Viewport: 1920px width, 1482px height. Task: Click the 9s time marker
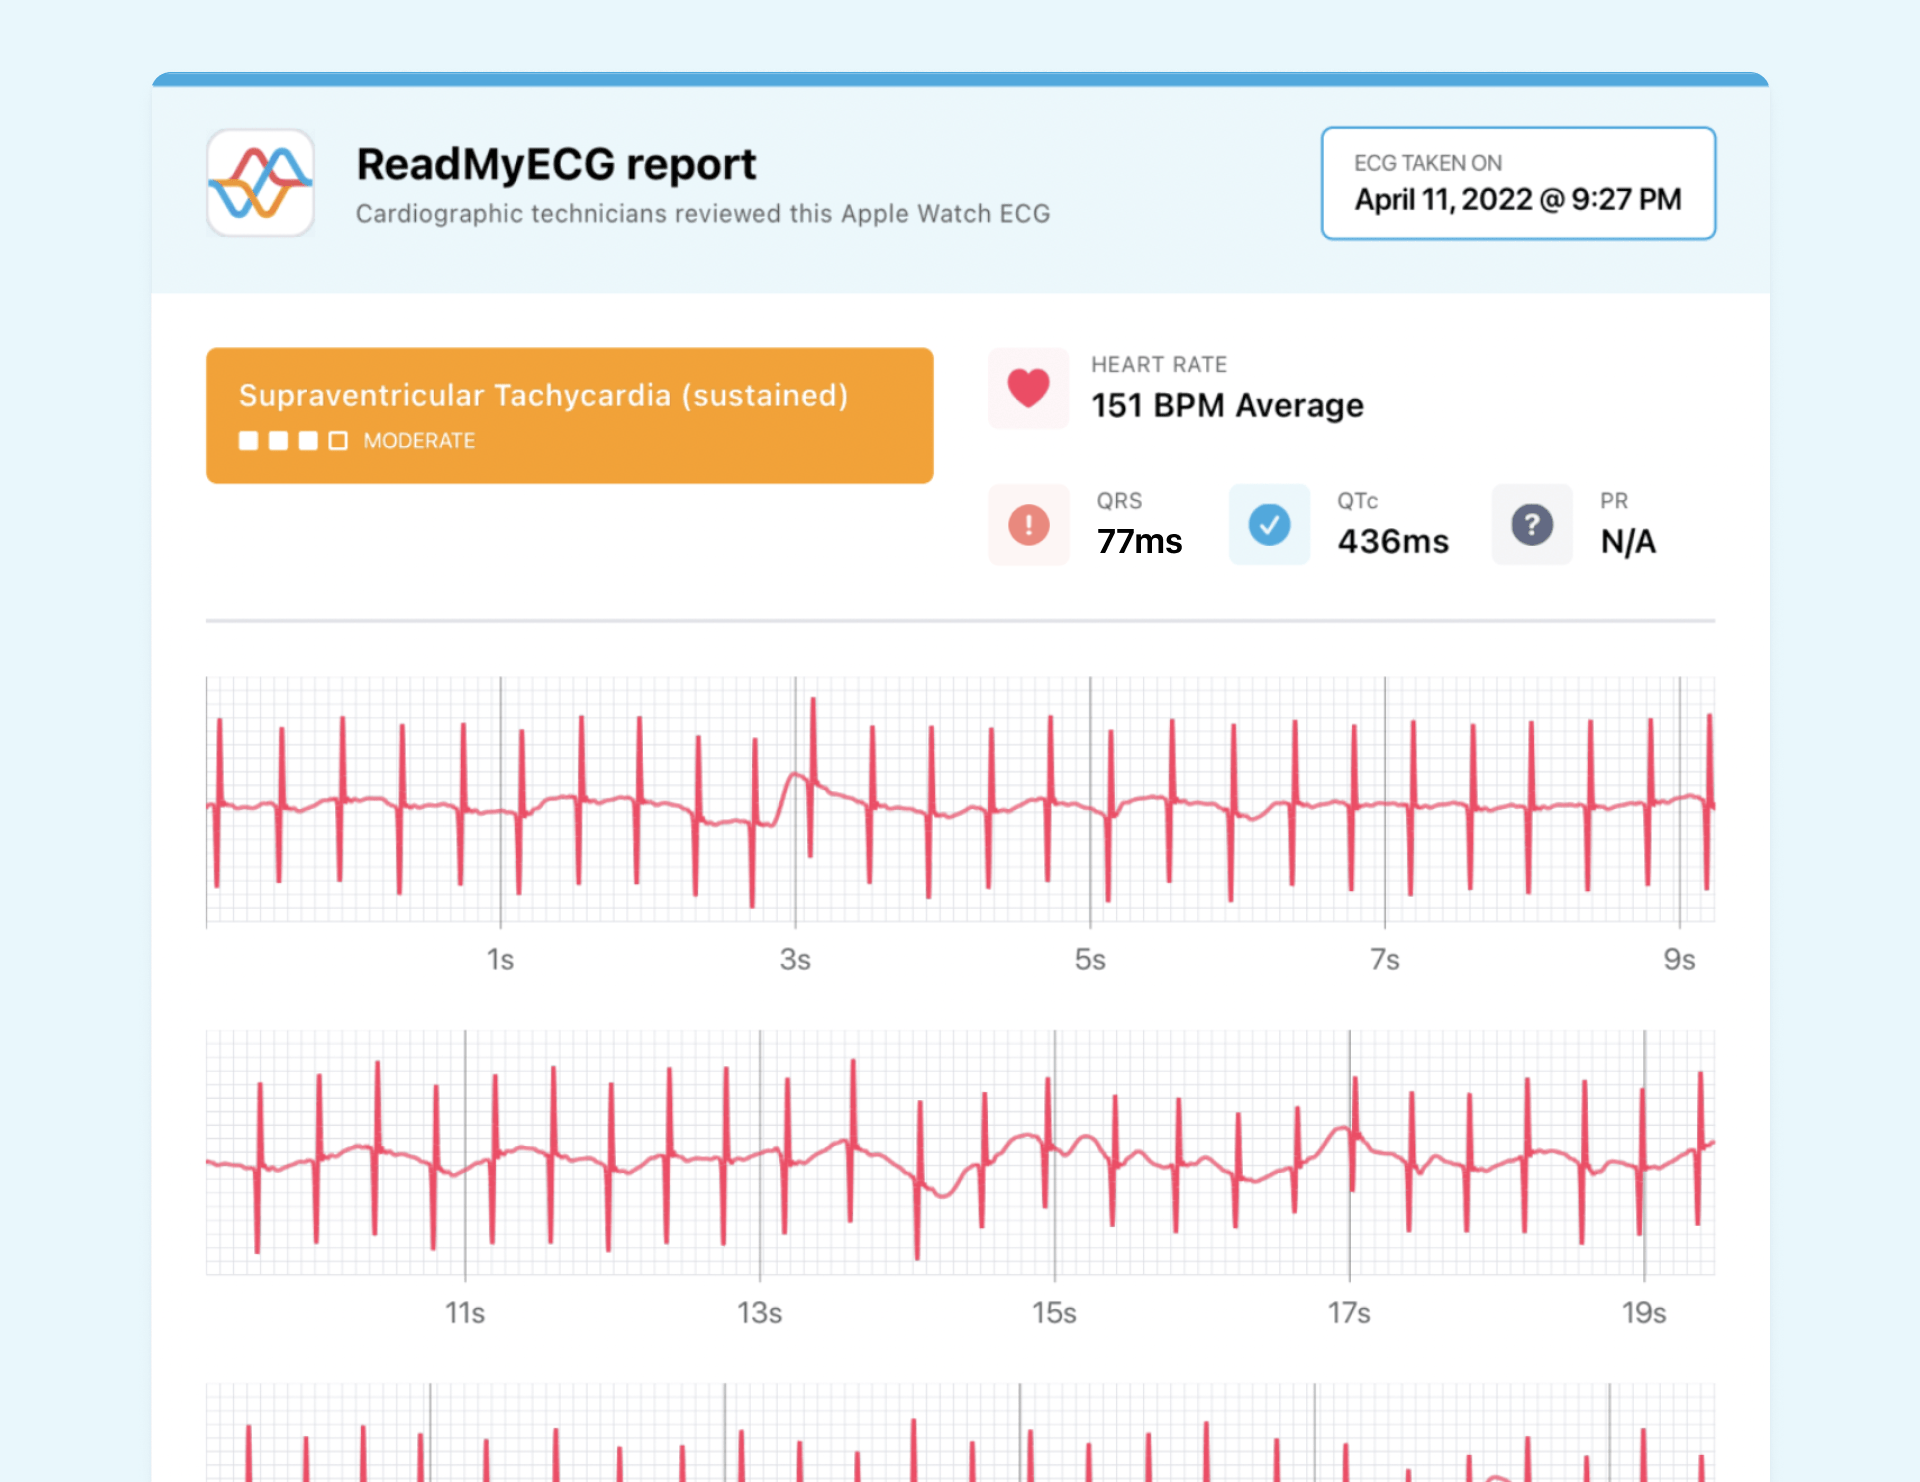pyautogui.click(x=1679, y=960)
